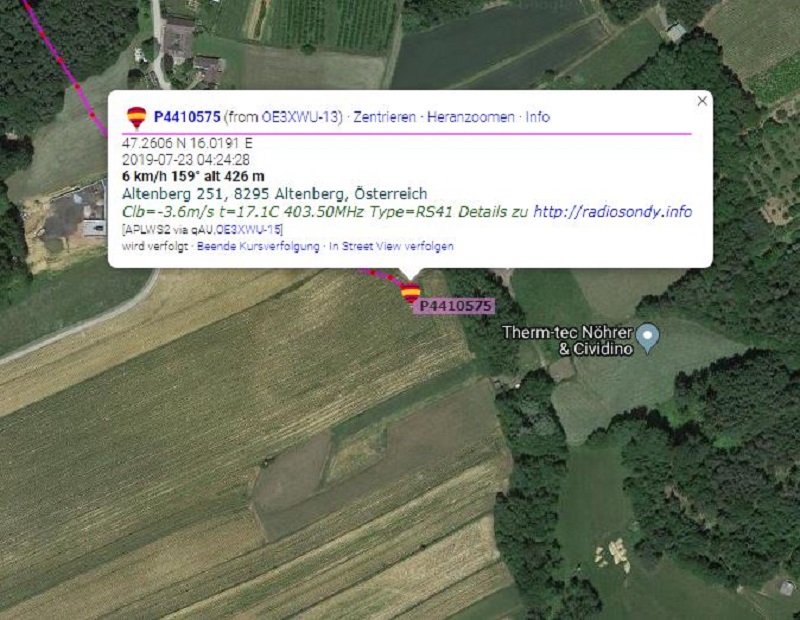Select the balloon marker on the map
The image size is (800, 620).
(x=411, y=292)
